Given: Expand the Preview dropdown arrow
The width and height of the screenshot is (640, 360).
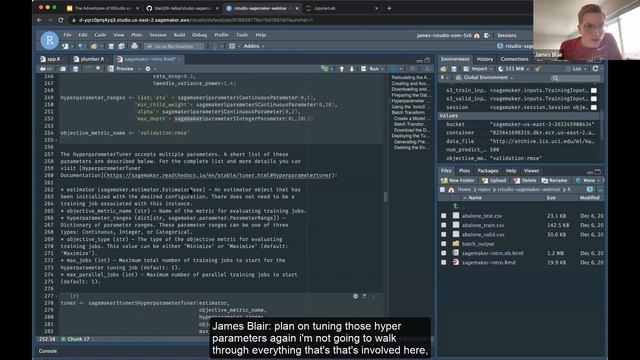Looking at the screenshot, I should coord(139,69).
